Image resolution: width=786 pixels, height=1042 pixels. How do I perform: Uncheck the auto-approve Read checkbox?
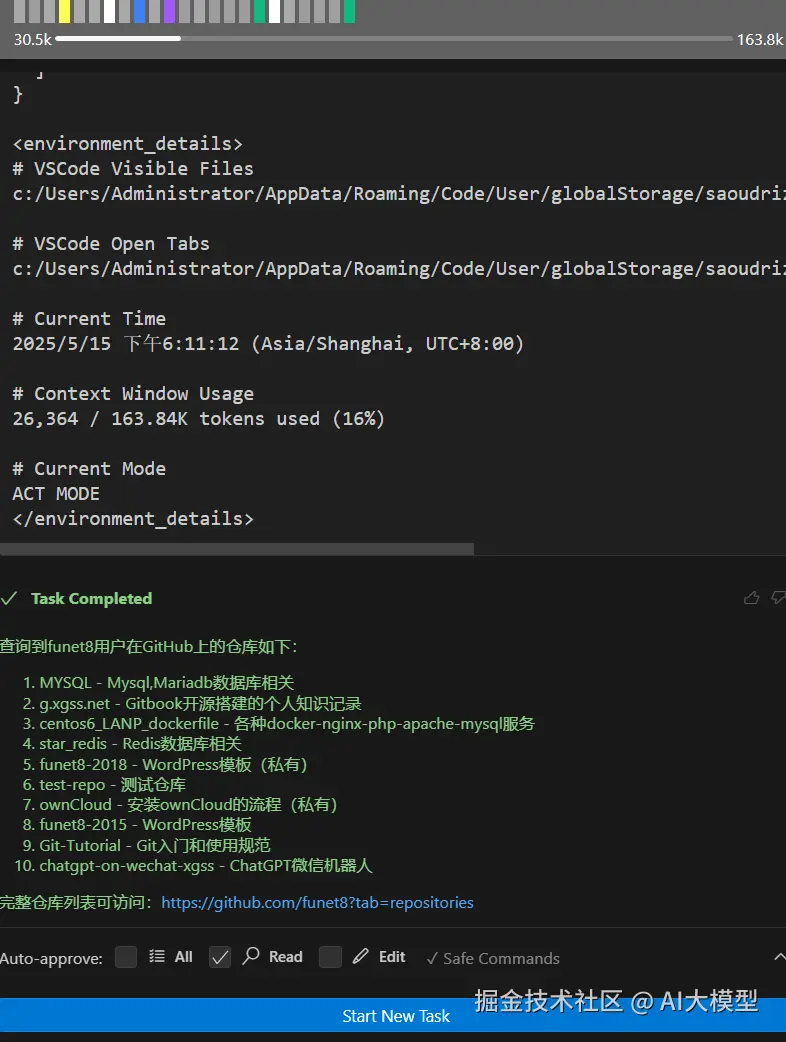coord(220,957)
